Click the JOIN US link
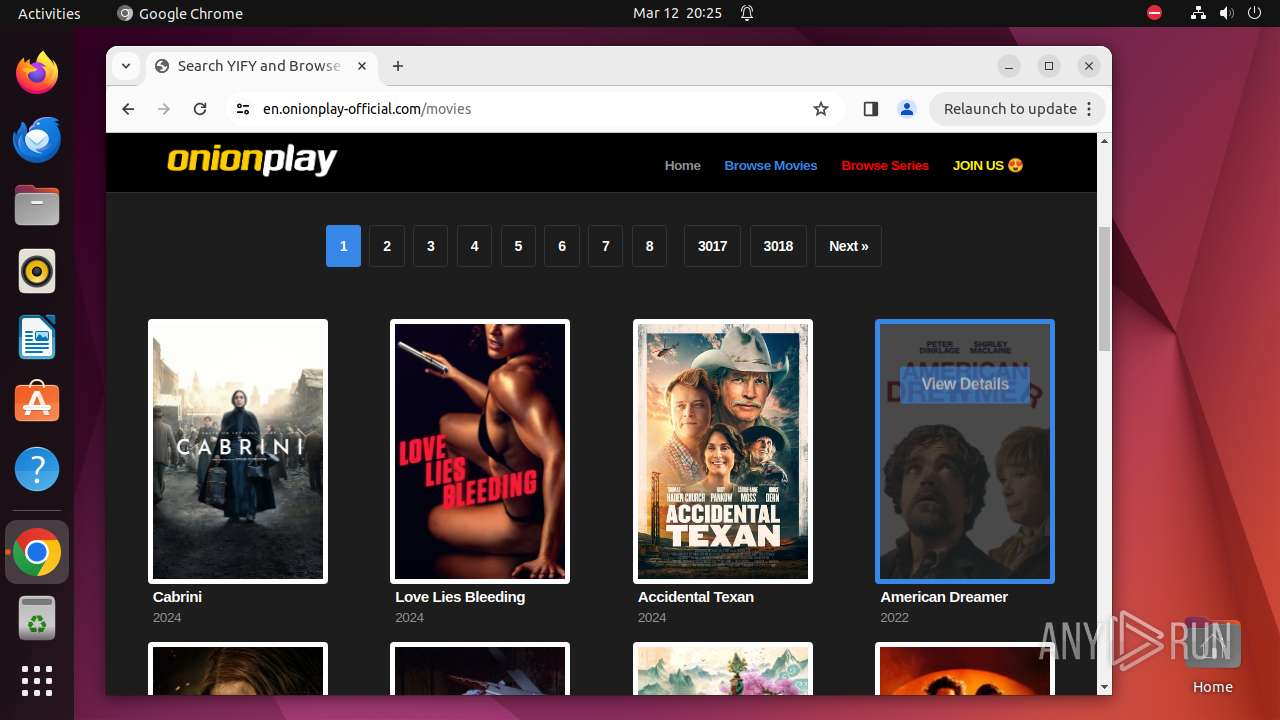1280x720 pixels. 988,165
